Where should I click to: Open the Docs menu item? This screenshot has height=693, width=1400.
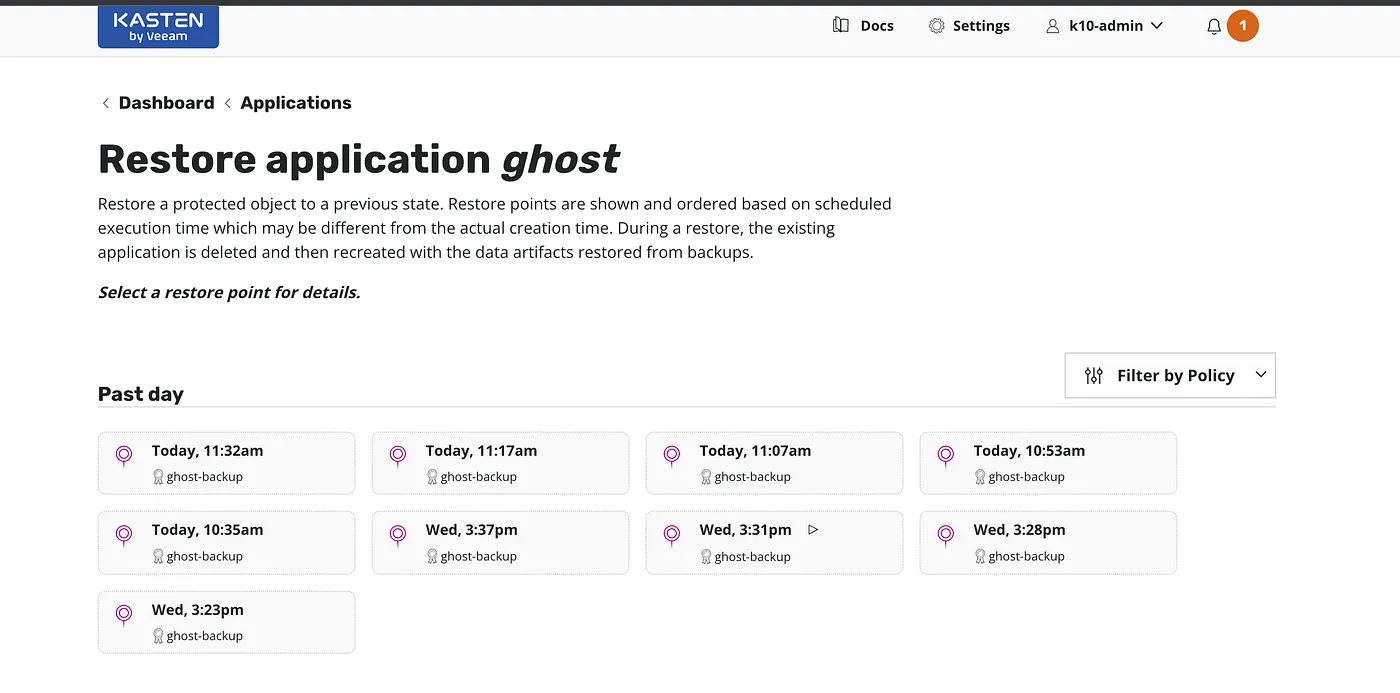876,26
